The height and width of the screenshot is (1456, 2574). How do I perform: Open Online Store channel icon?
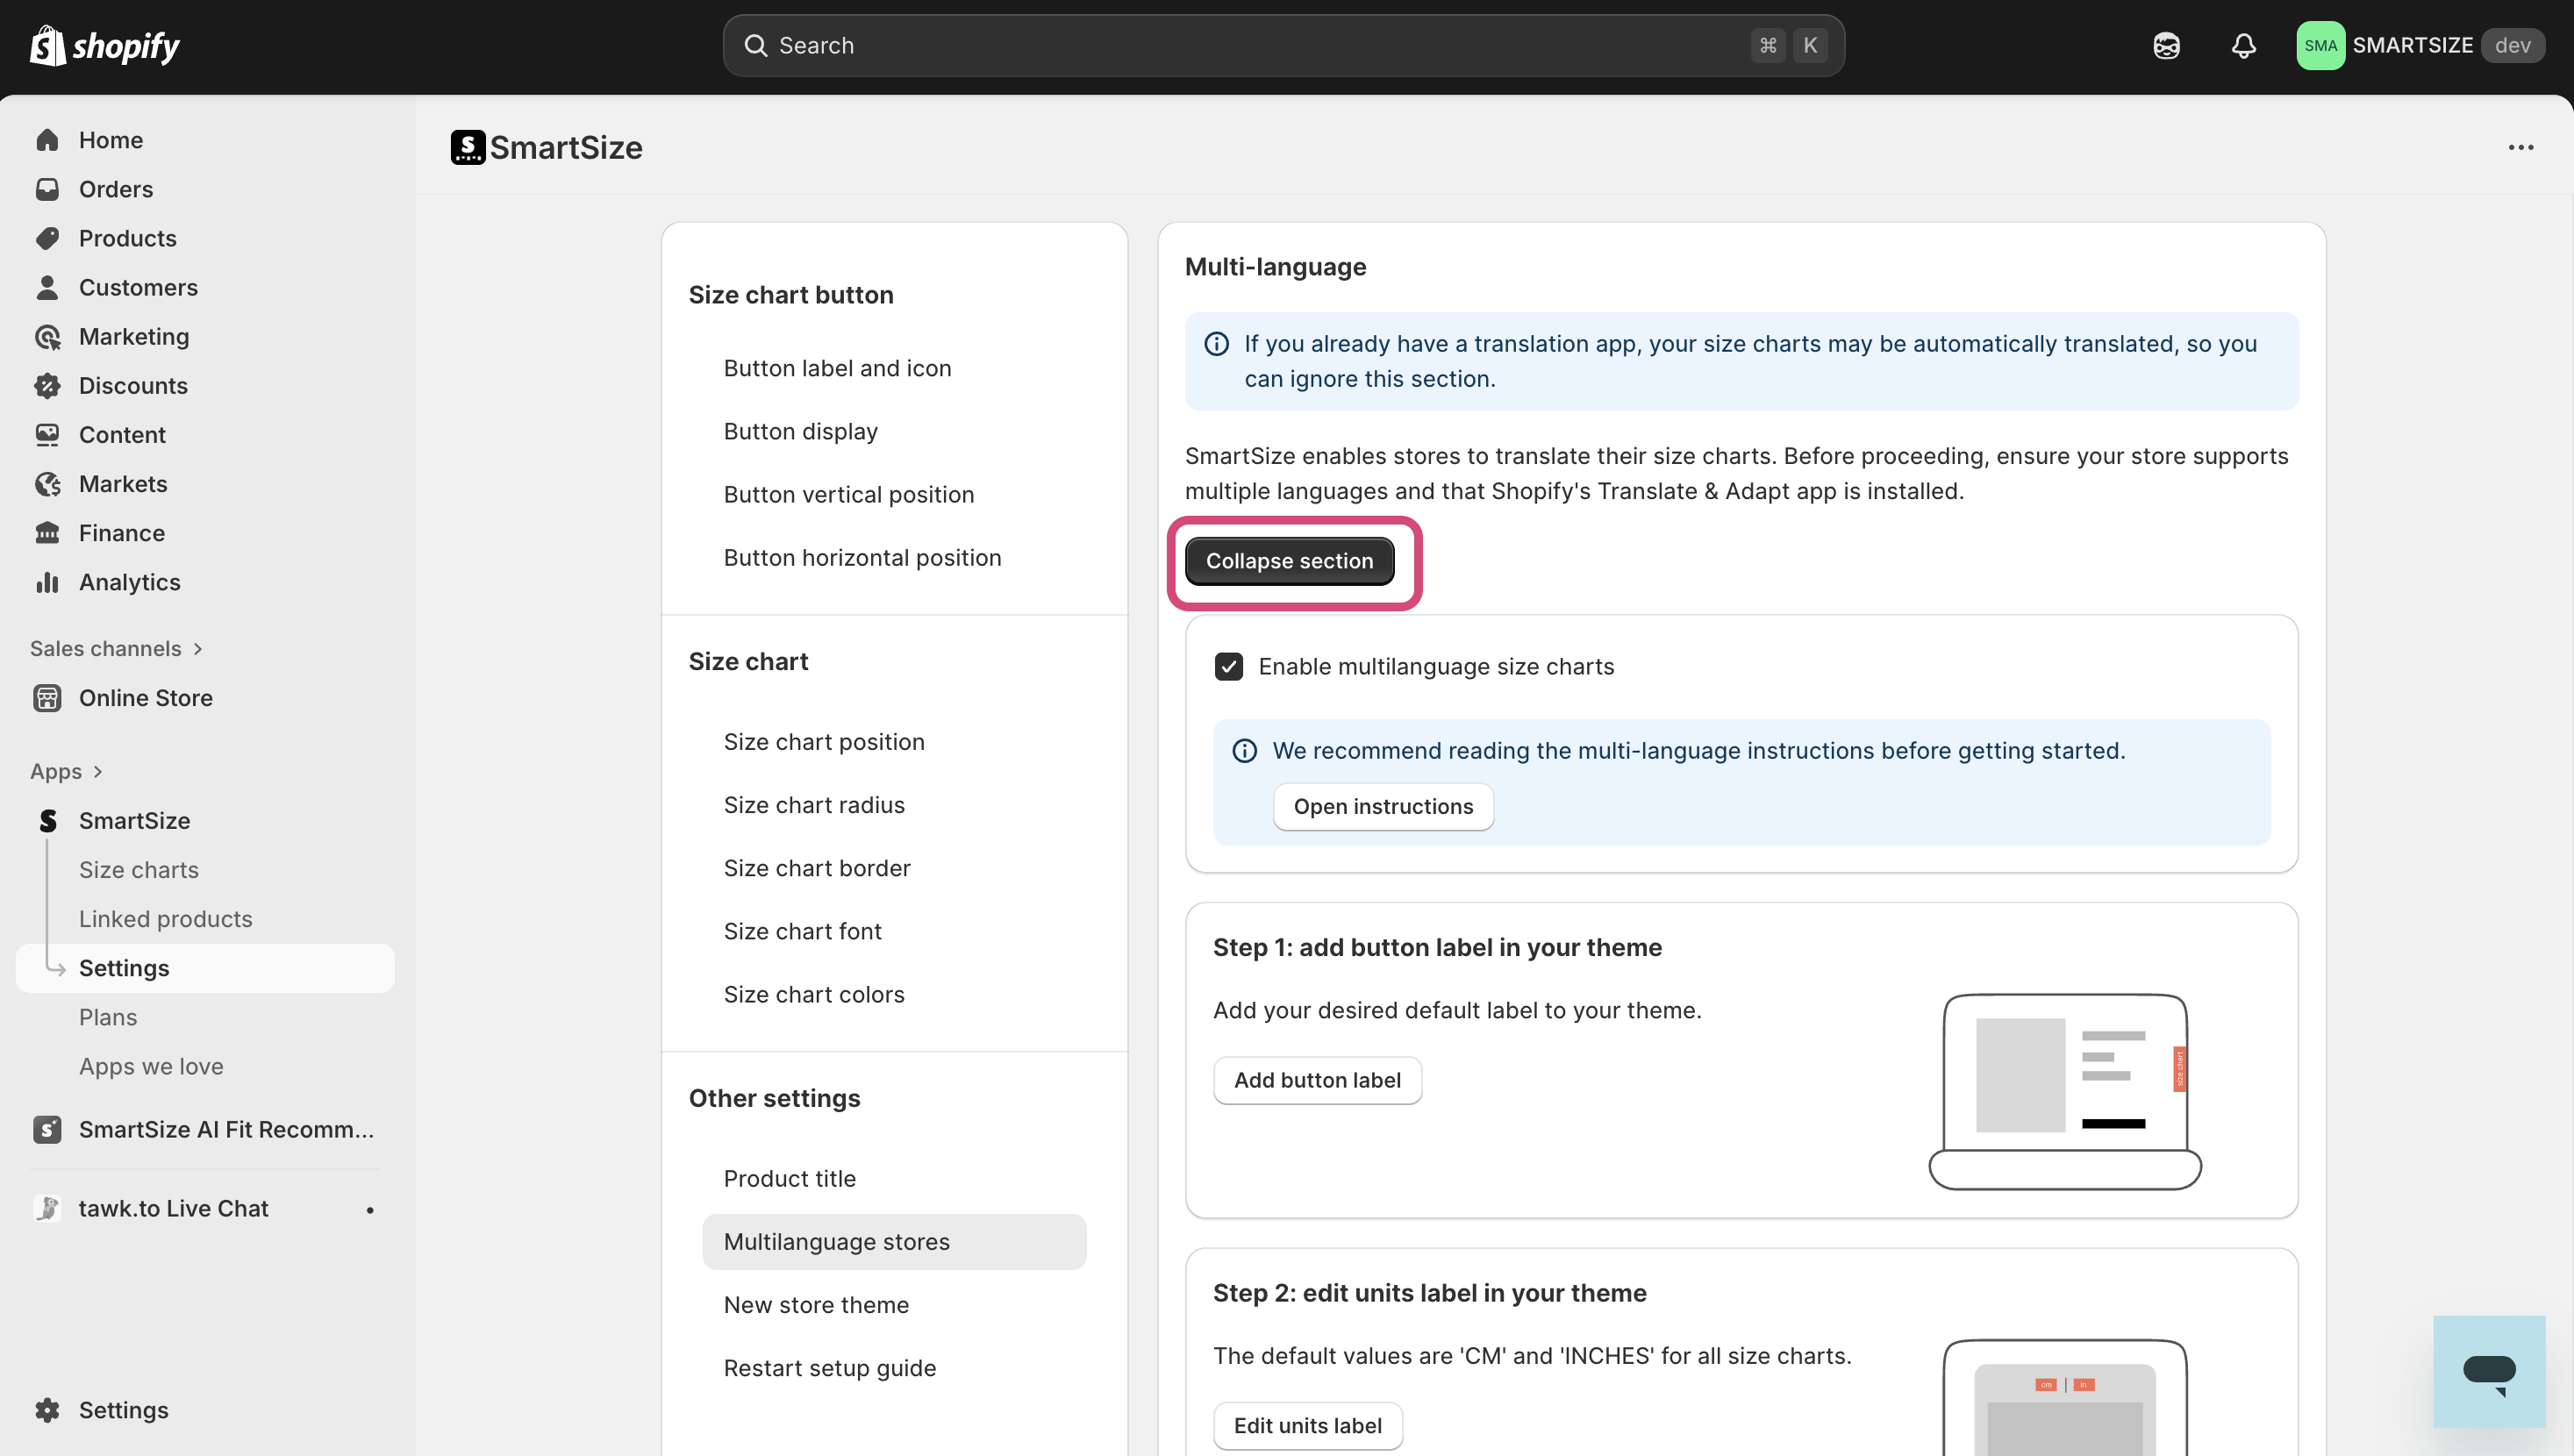coord(47,698)
